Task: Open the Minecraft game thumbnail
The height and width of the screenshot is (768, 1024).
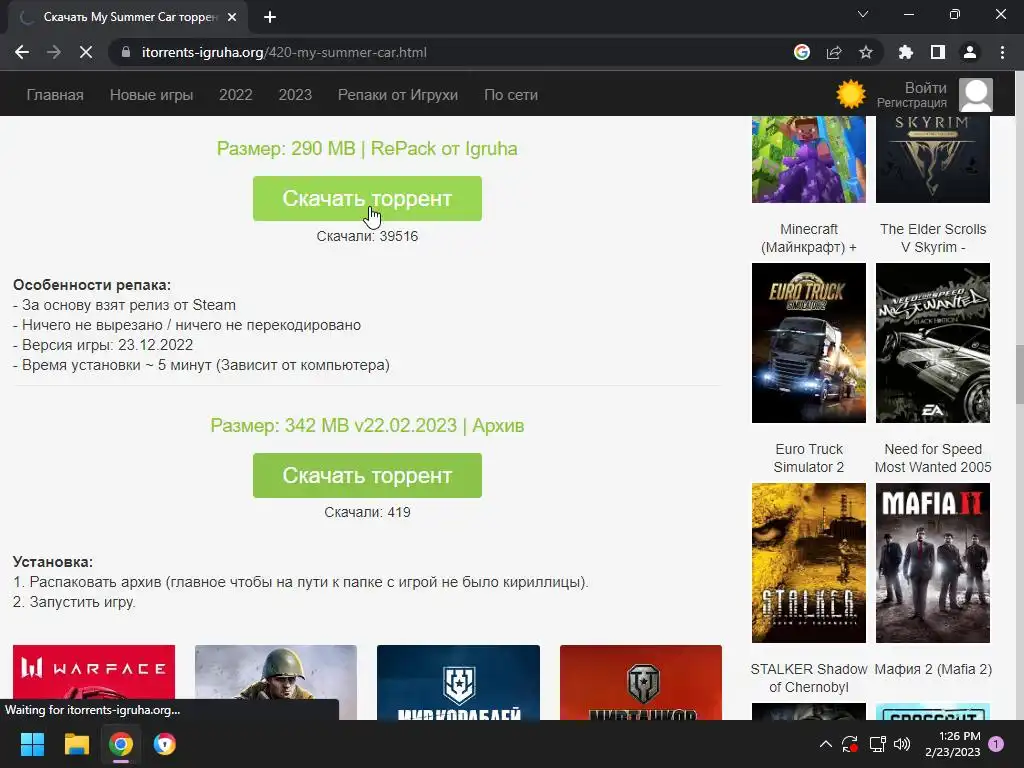Action: [x=808, y=159]
